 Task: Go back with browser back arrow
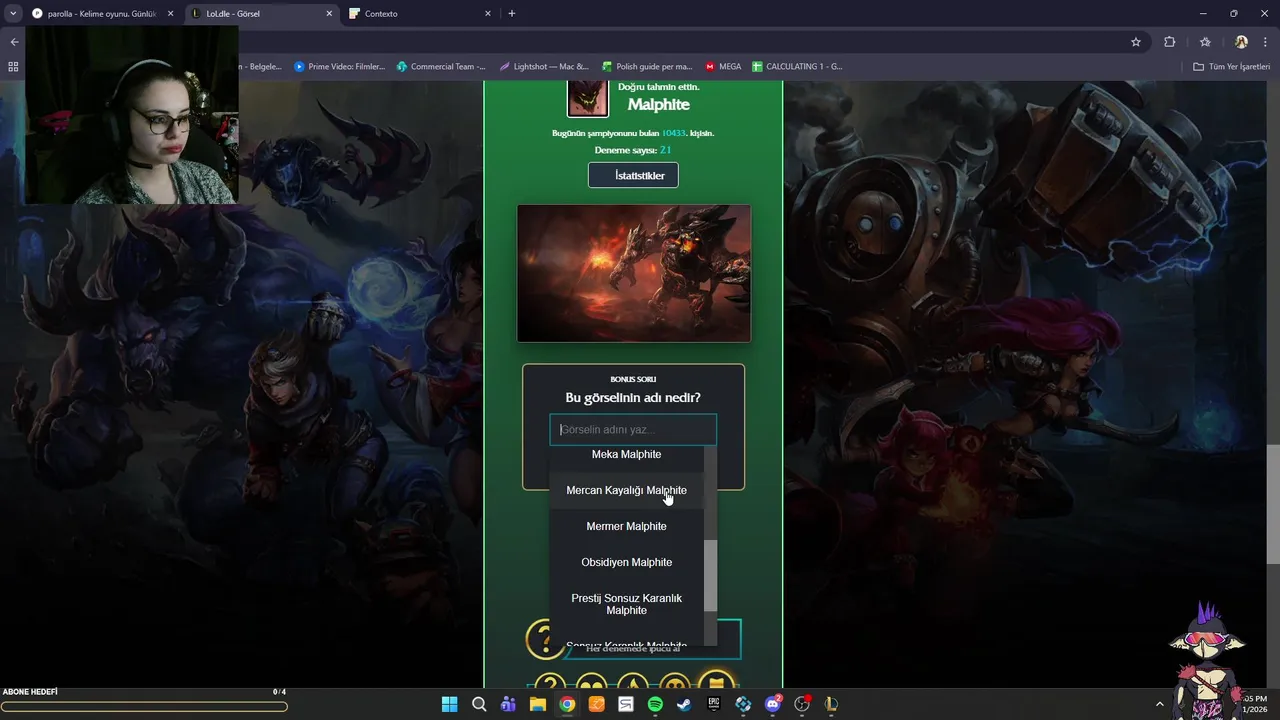point(14,42)
